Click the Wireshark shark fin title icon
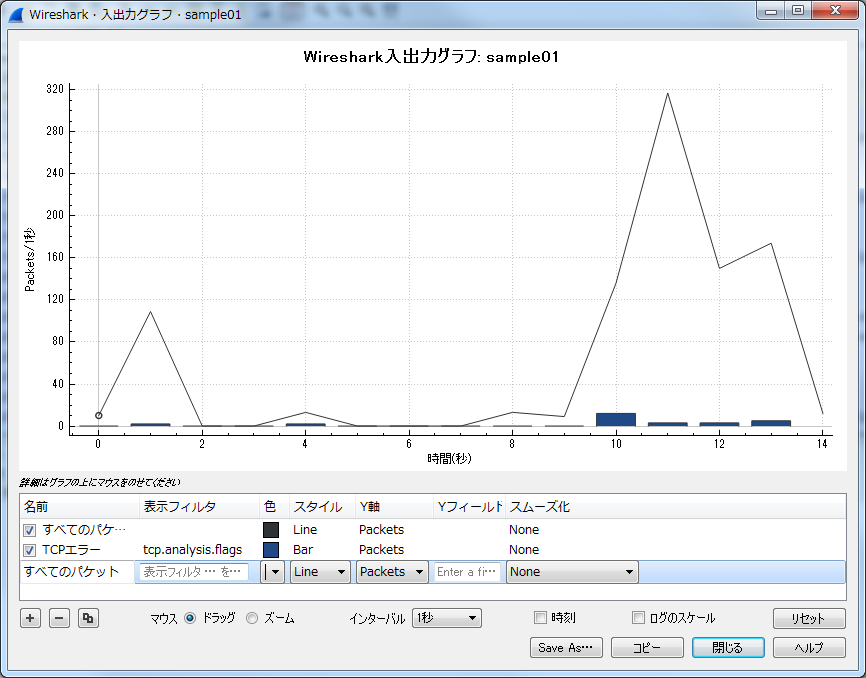This screenshot has width=866, height=678. (x=16, y=14)
